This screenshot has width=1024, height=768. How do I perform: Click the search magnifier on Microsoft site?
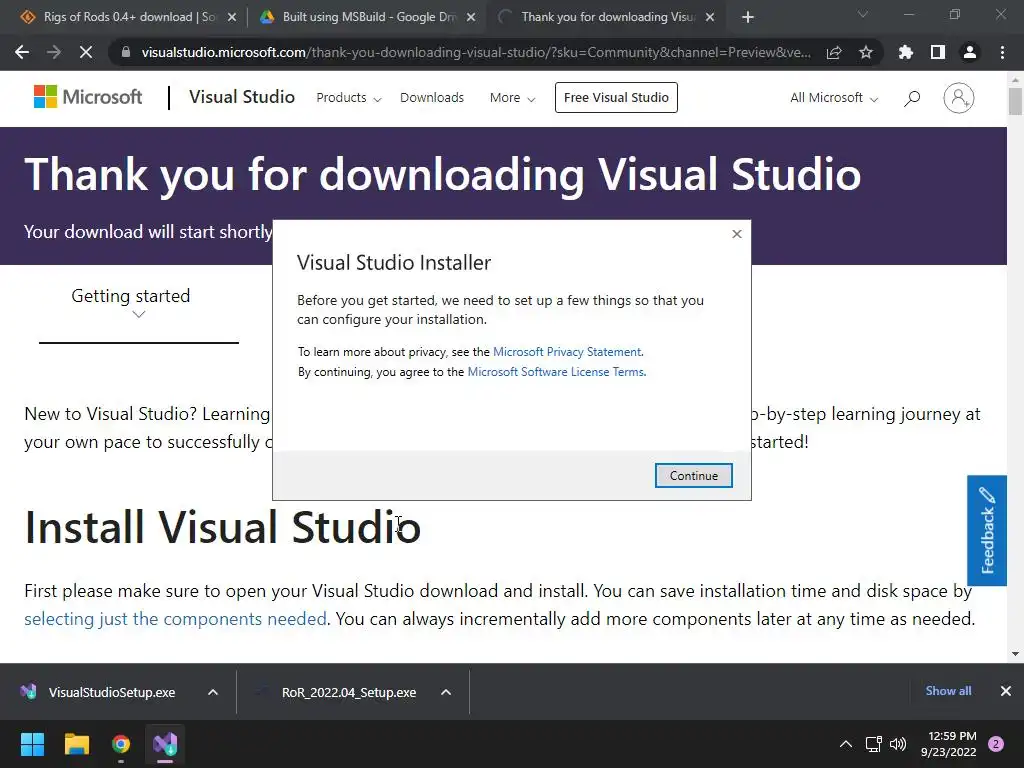[912, 98]
